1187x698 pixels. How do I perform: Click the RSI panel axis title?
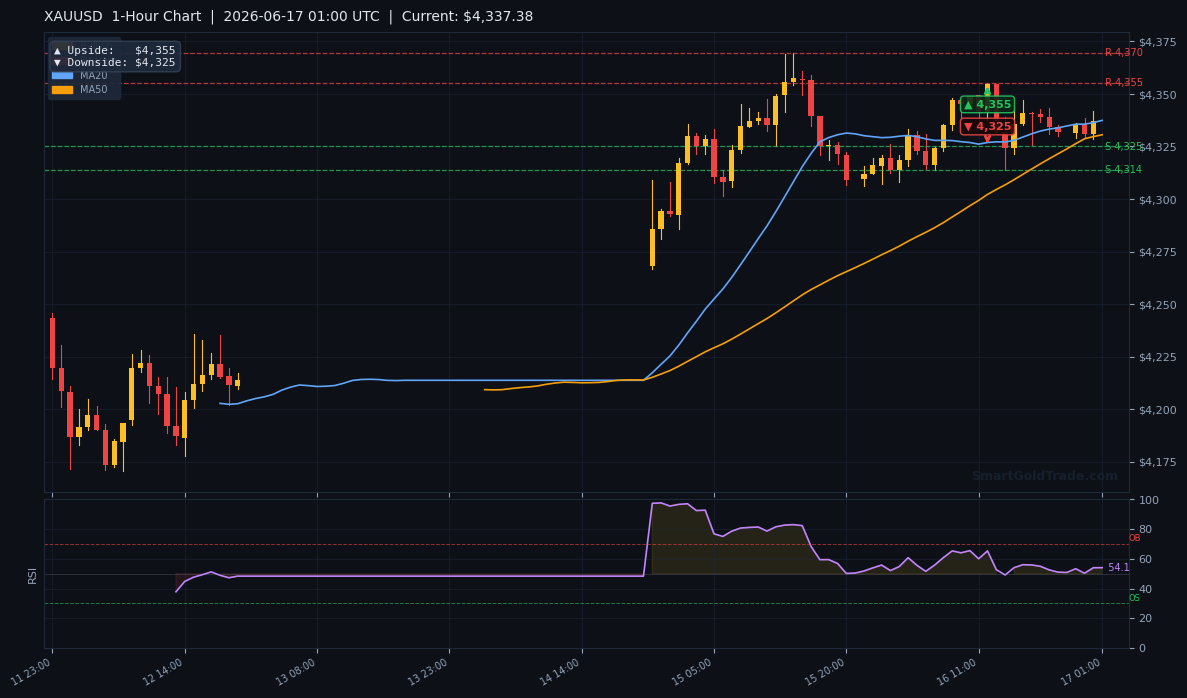33,575
